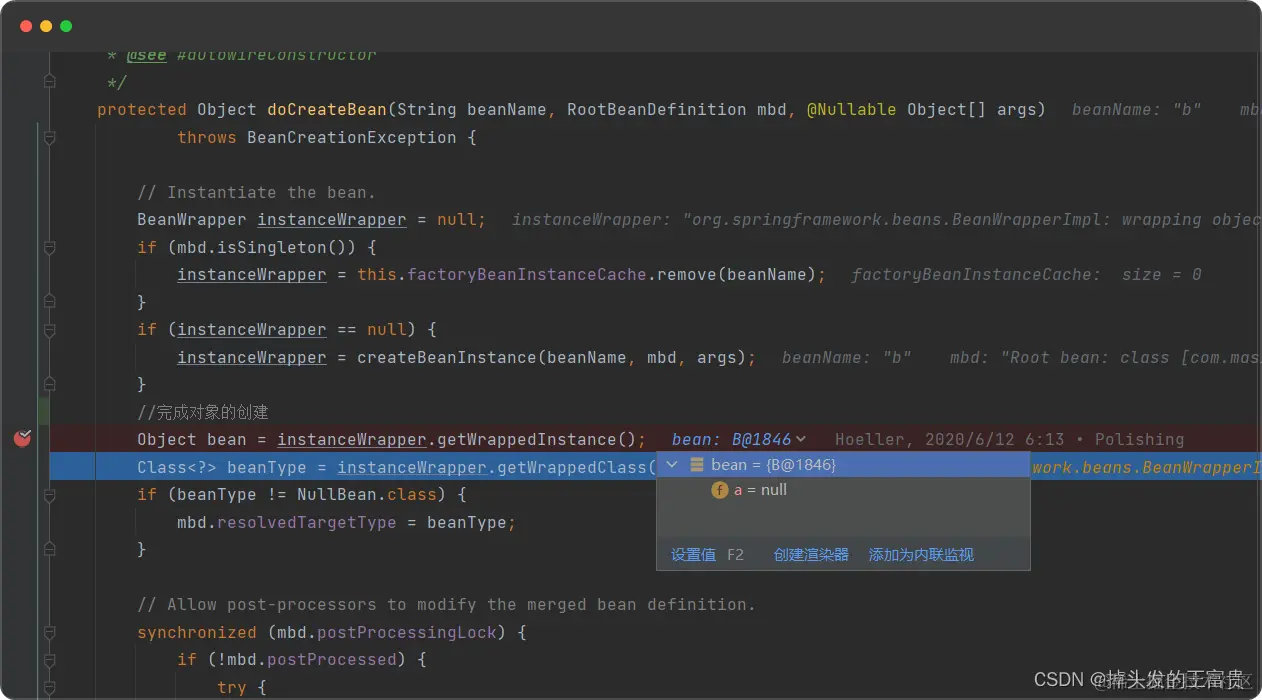Click 'BeanWrapper' type in the declaration line

point(192,220)
